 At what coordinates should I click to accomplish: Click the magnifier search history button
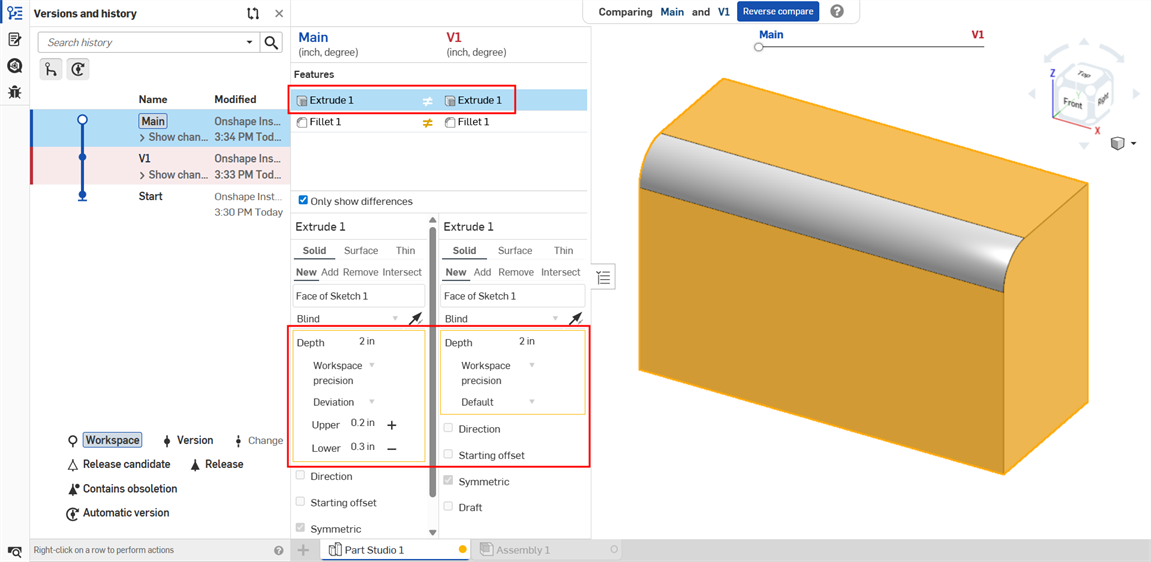(x=271, y=42)
